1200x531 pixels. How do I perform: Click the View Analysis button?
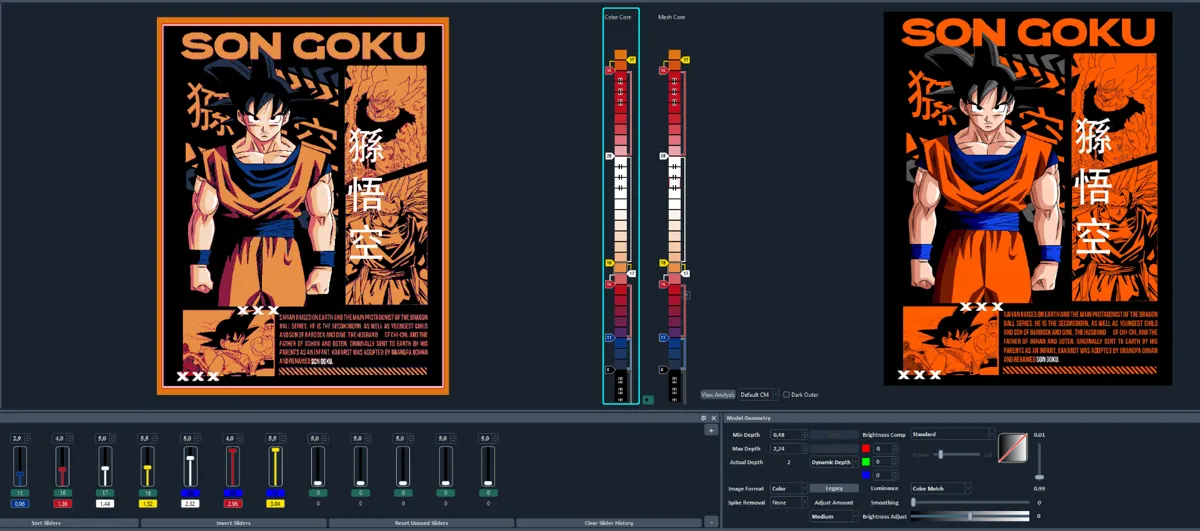click(717, 395)
